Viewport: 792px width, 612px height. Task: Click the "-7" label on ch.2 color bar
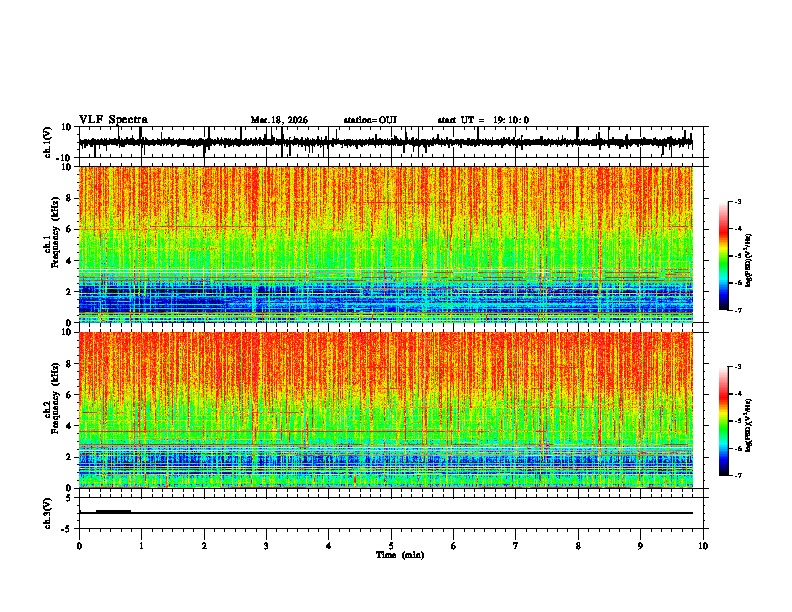pos(738,475)
